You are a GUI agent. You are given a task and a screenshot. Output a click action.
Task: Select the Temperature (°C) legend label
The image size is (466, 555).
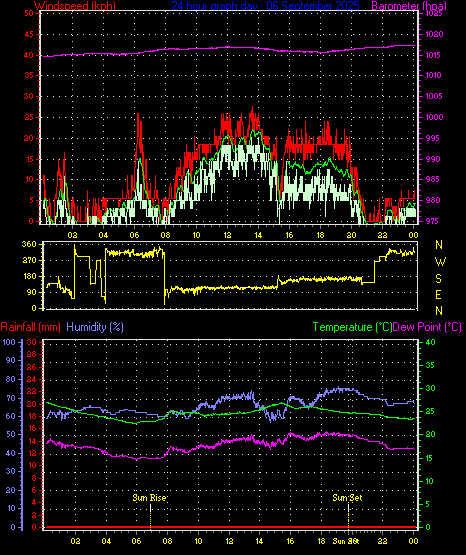click(352, 327)
